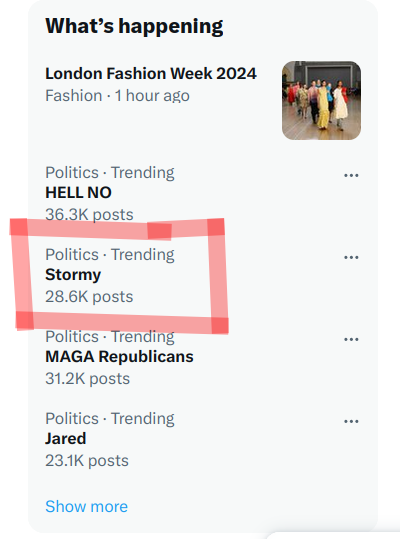The image size is (400, 539).
Task: Click the Show more link
Action: 87,506
